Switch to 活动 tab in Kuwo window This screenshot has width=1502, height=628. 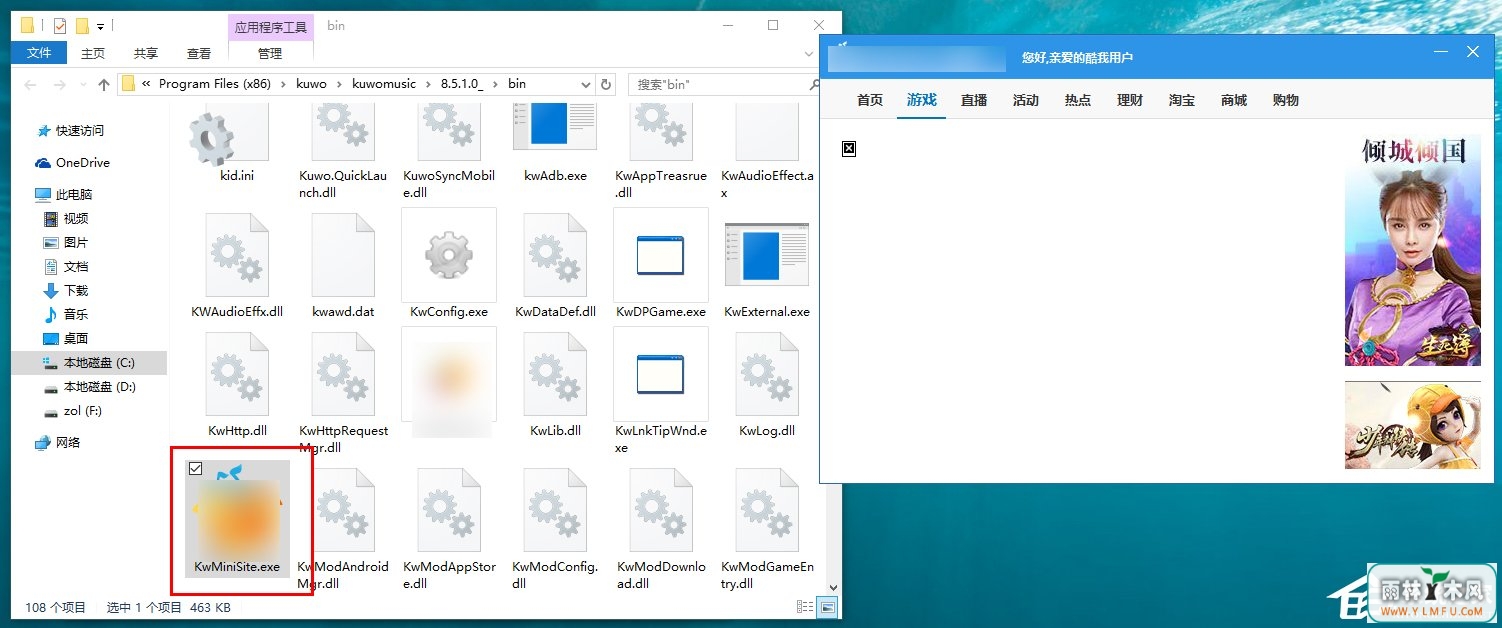point(1026,100)
